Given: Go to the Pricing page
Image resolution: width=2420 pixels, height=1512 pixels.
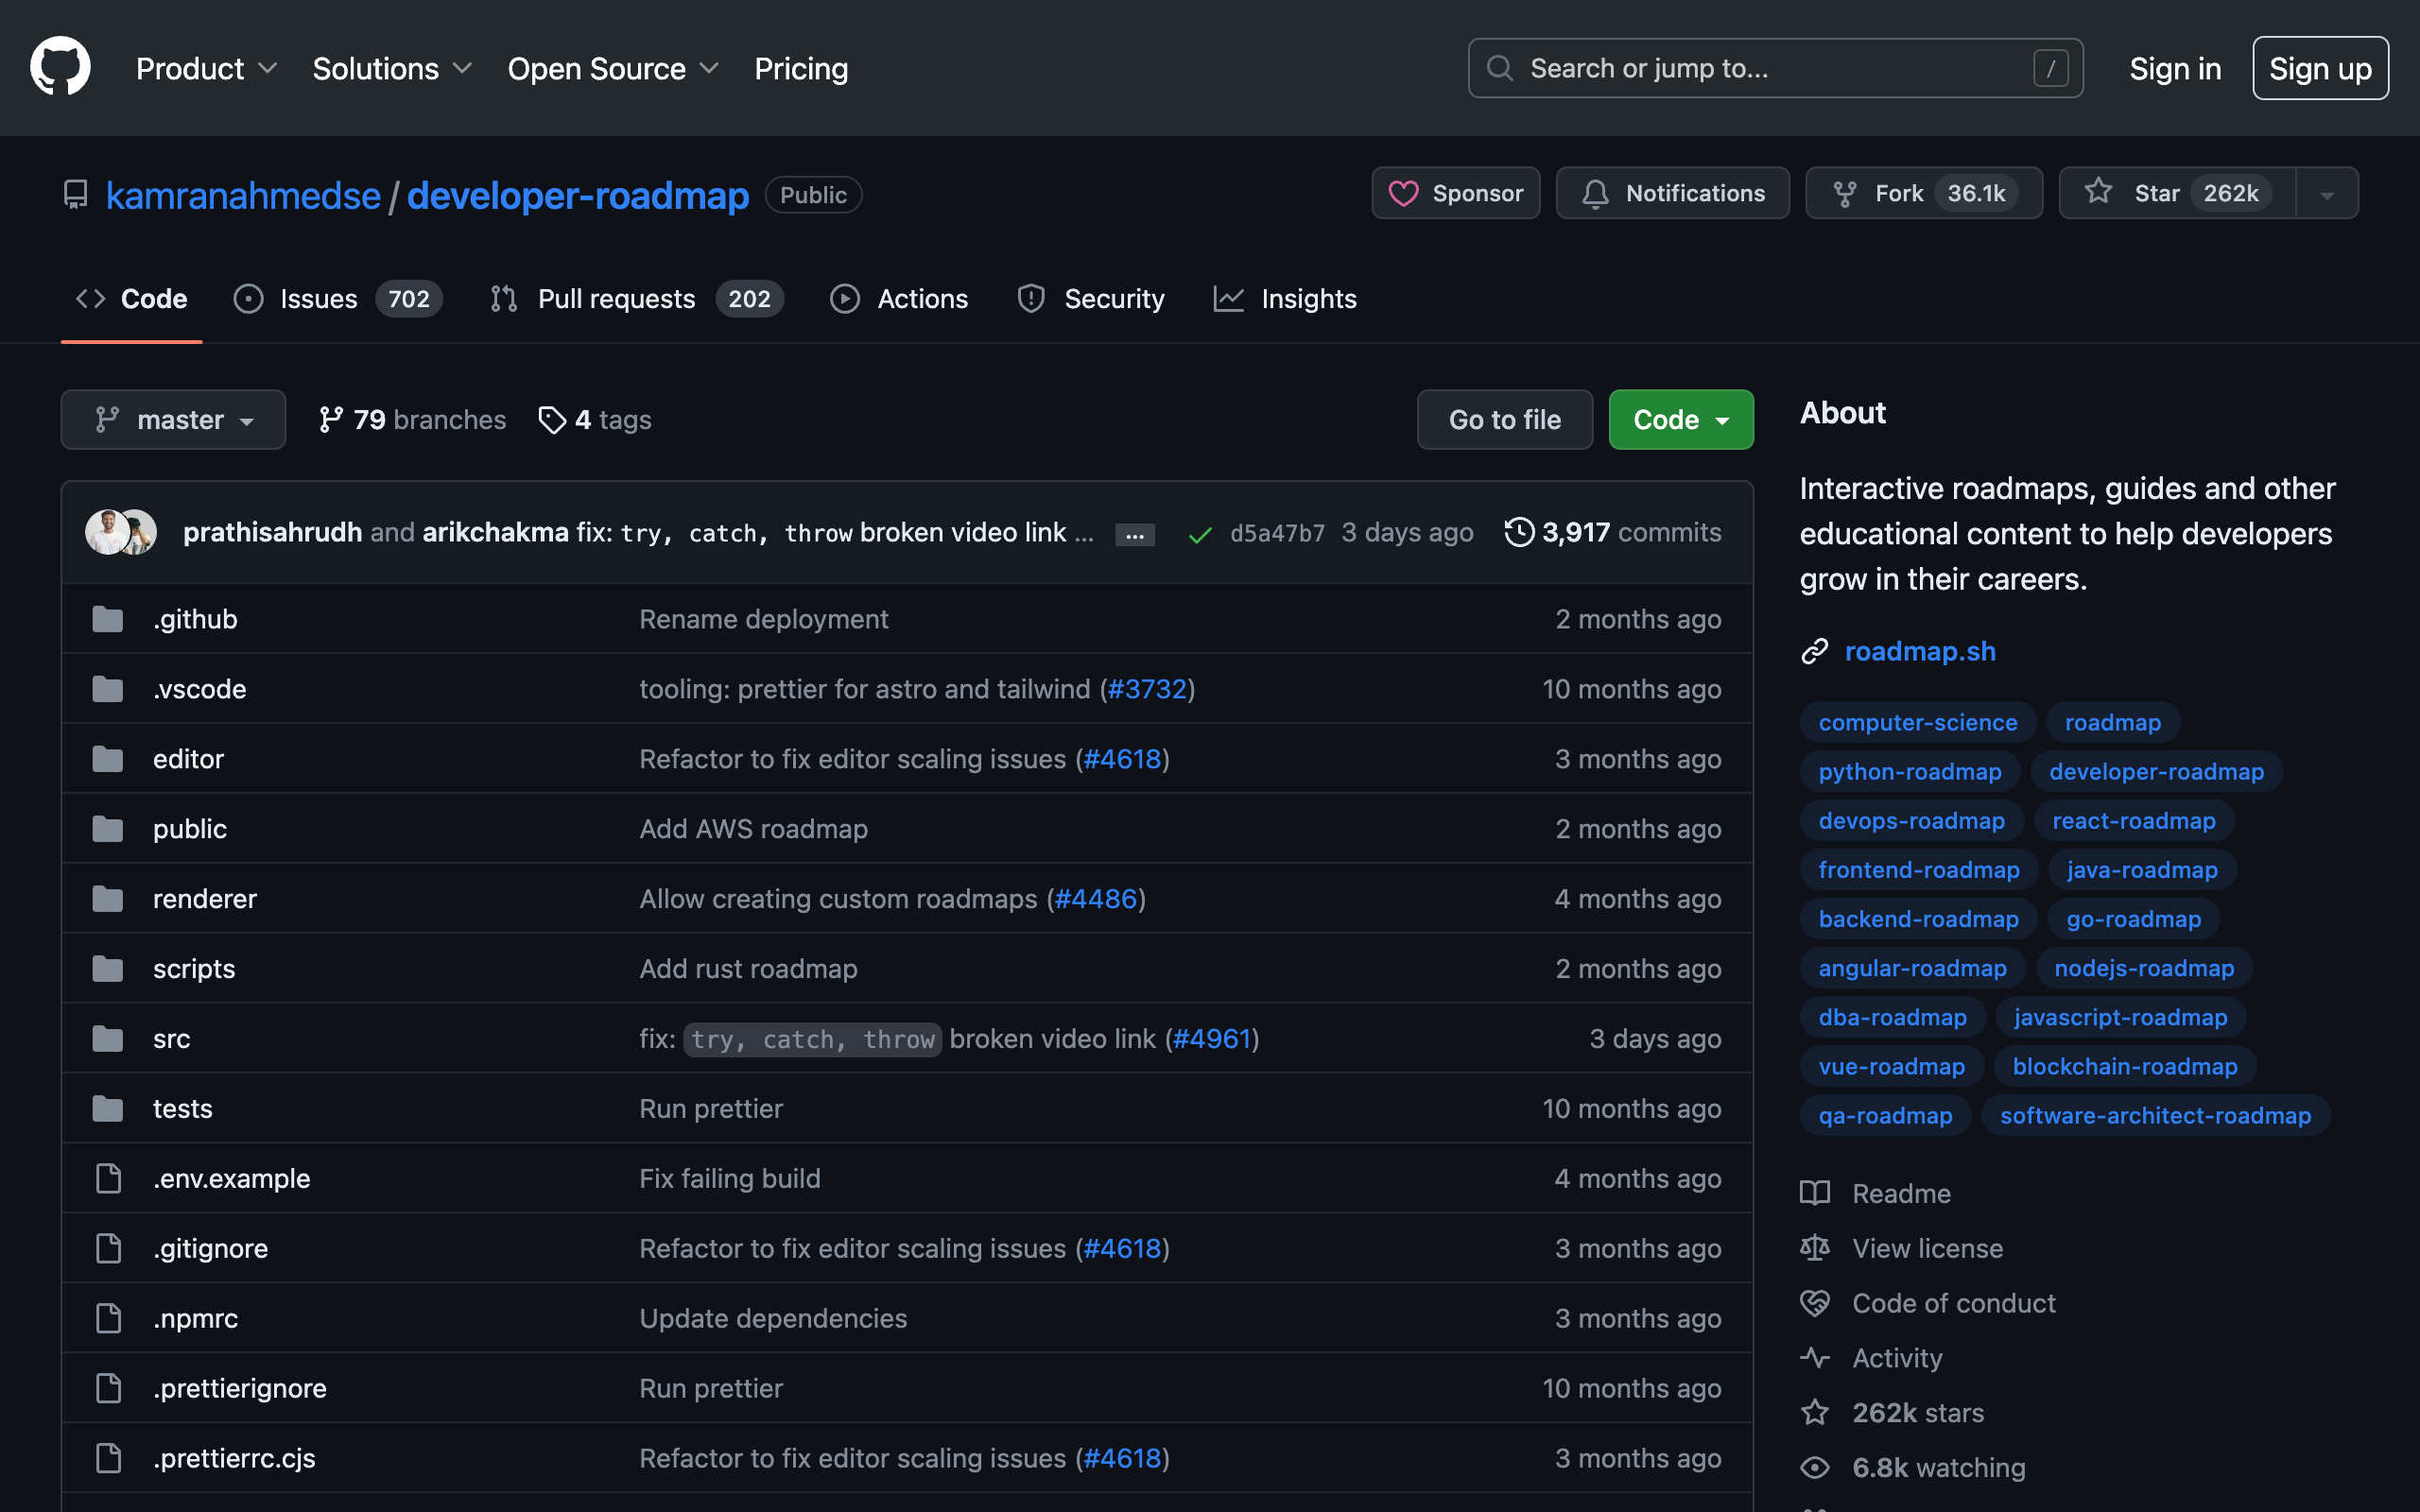Looking at the screenshot, I should [801, 68].
